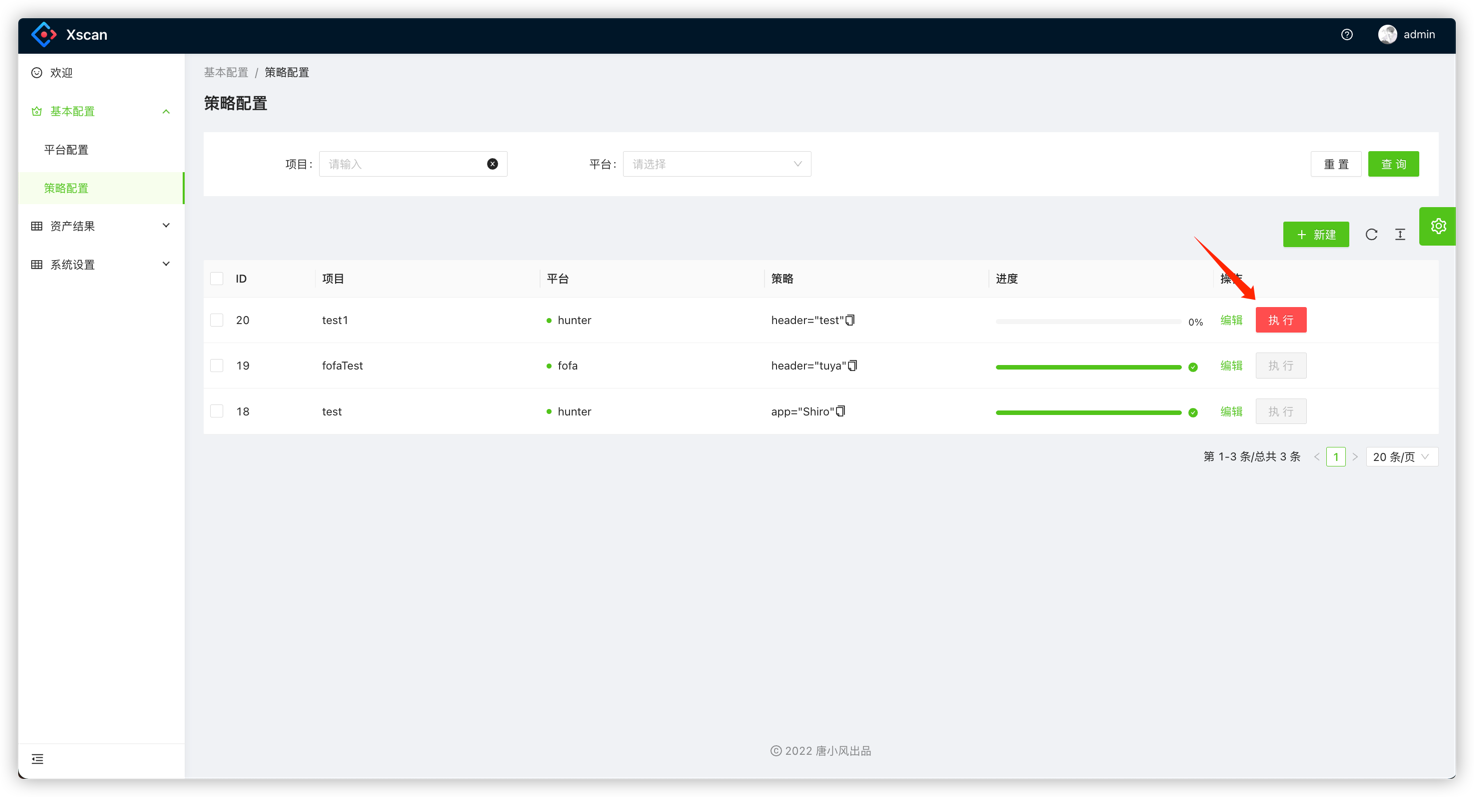This screenshot has height=797, width=1474.
Task: Click the table icon beside 资产结果
Action: [37, 226]
